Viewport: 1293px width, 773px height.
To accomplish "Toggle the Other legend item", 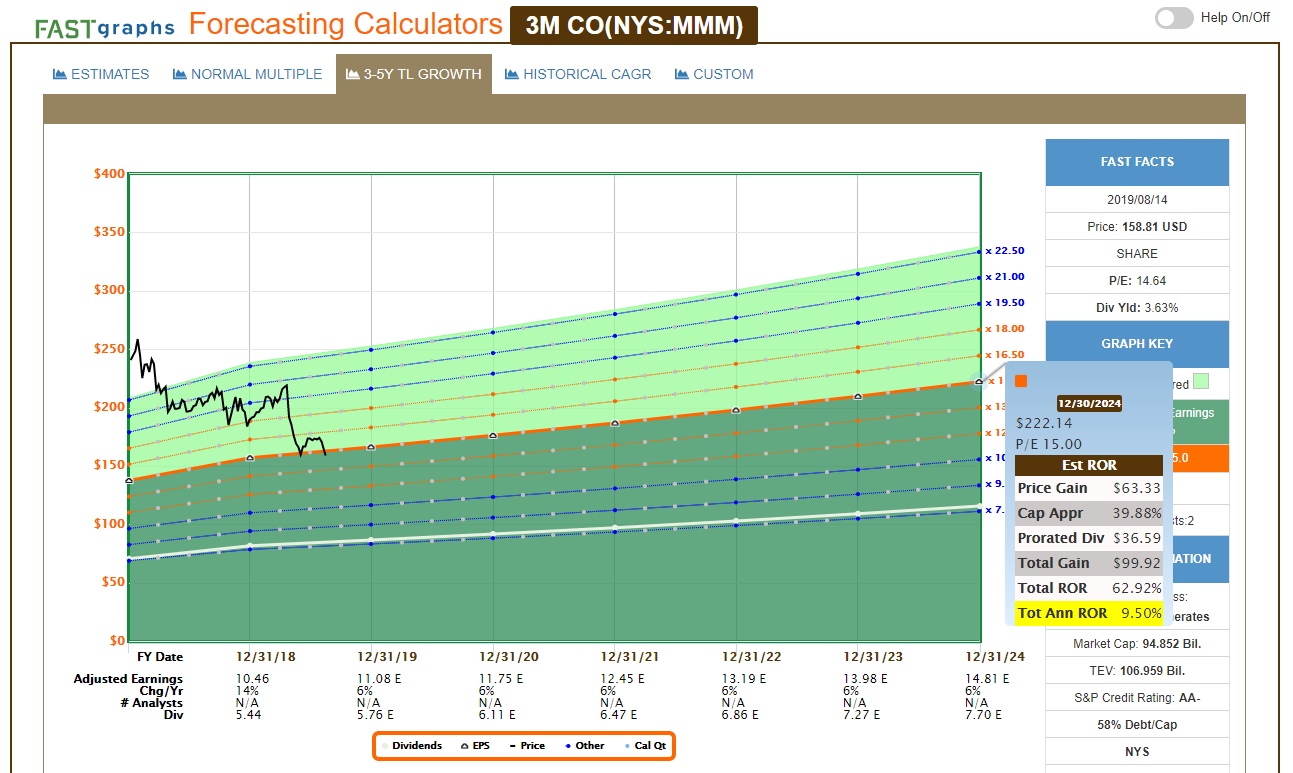I will click(584, 746).
